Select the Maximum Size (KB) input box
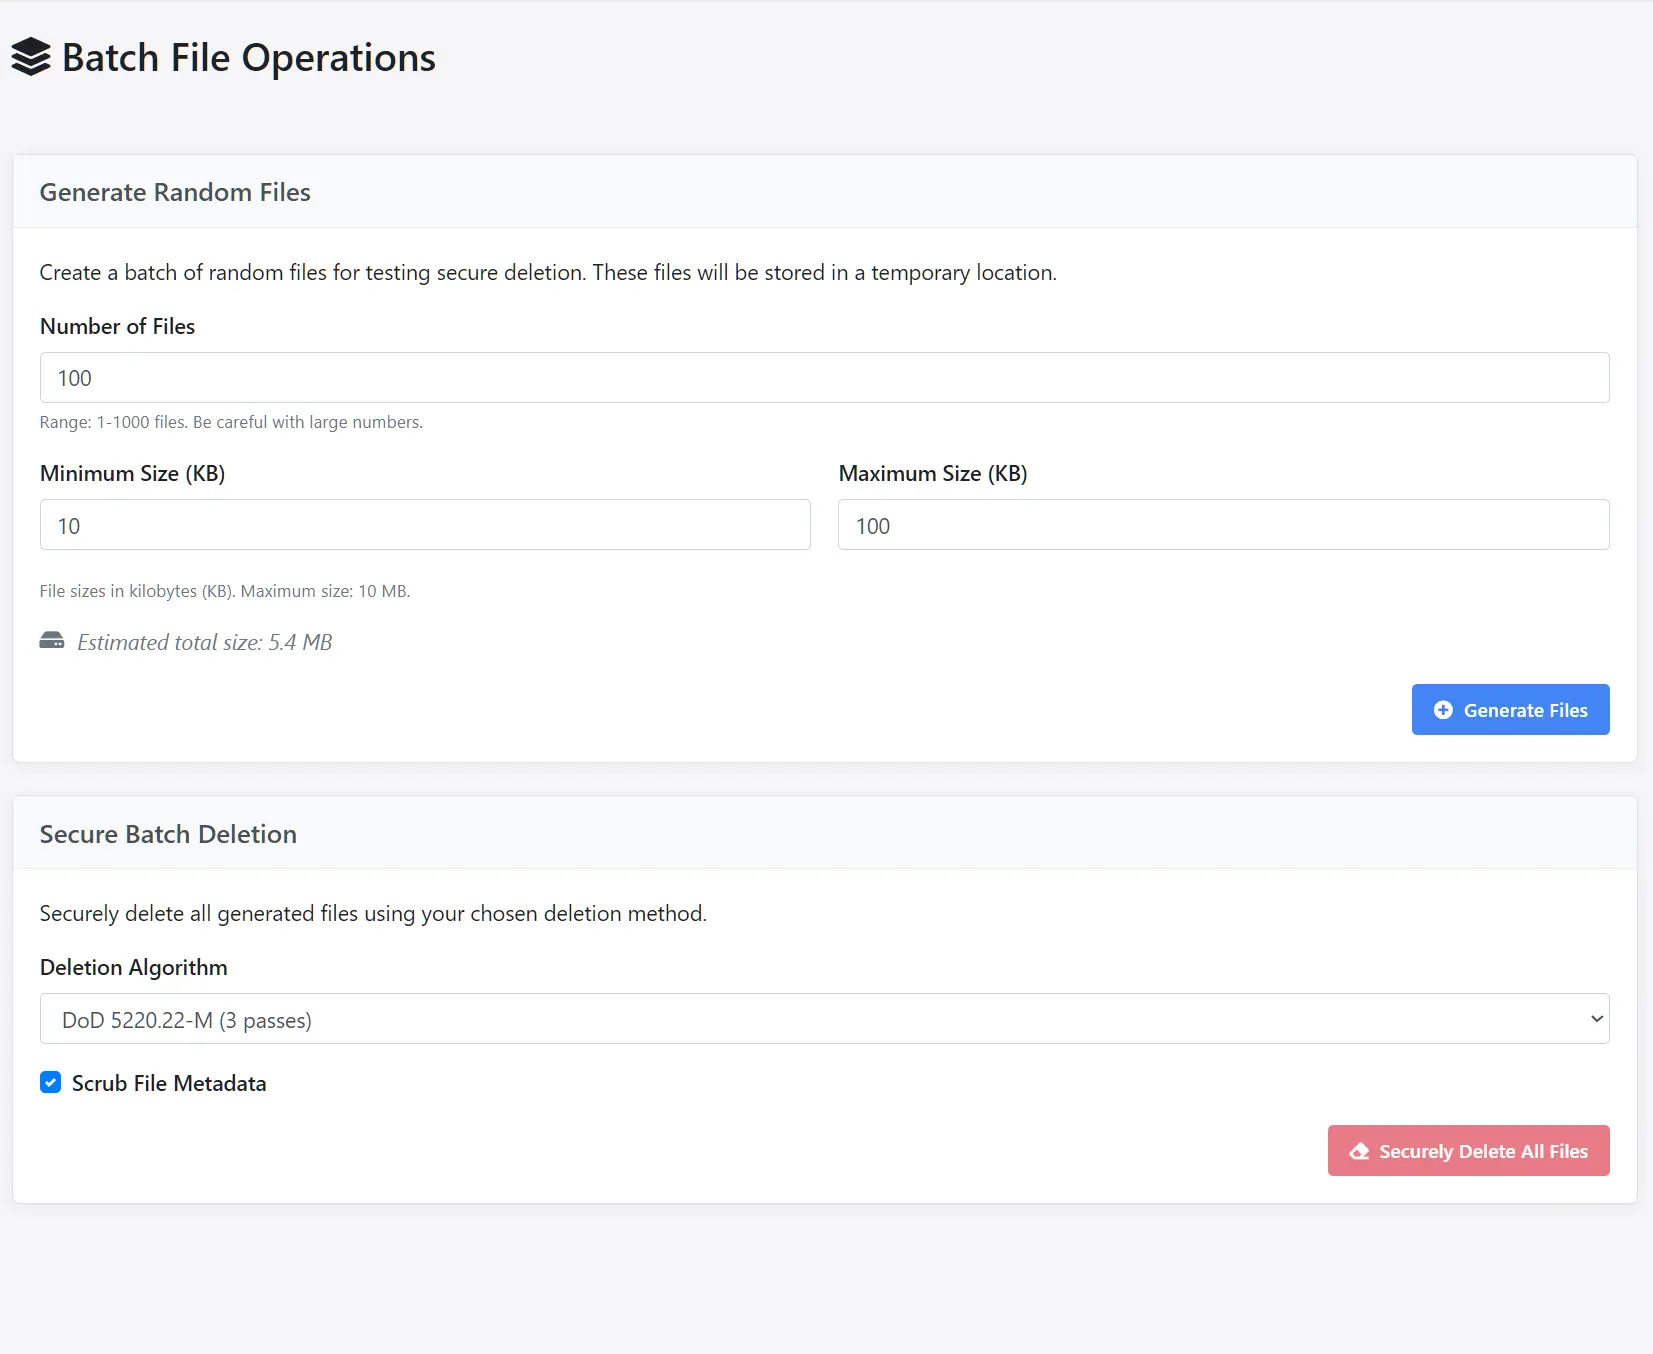The height and width of the screenshot is (1354, 1653). click(1222, 525)
